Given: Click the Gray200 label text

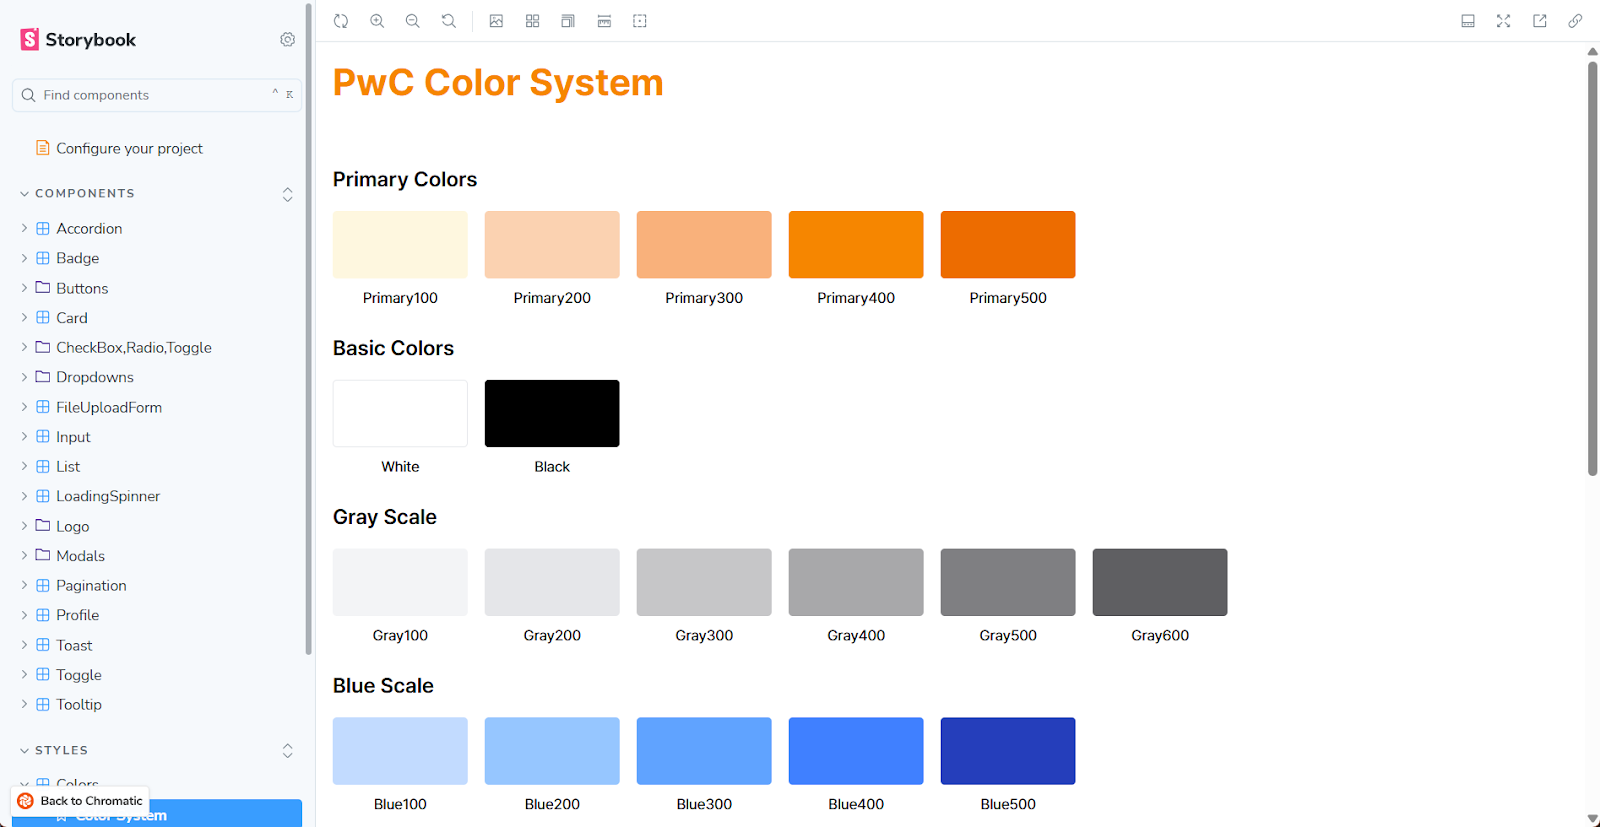Looking at the screenshot, I should 552,635.
